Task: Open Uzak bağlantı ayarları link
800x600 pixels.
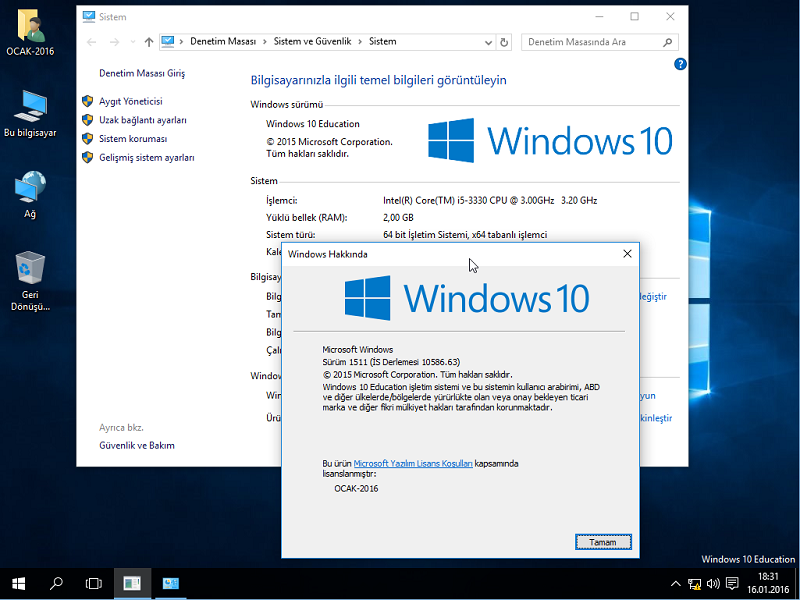Action: pos(143,120)
